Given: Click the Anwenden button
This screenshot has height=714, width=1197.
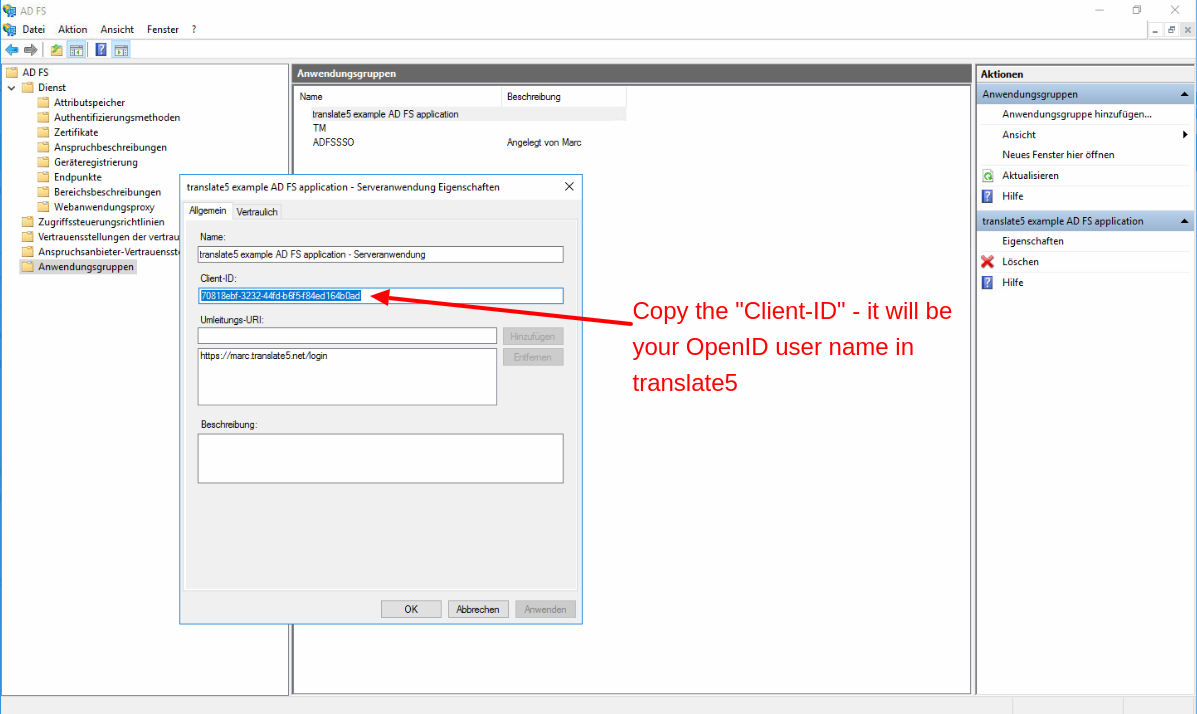Looking at the screenshot, I should click(x=545, y=609).
